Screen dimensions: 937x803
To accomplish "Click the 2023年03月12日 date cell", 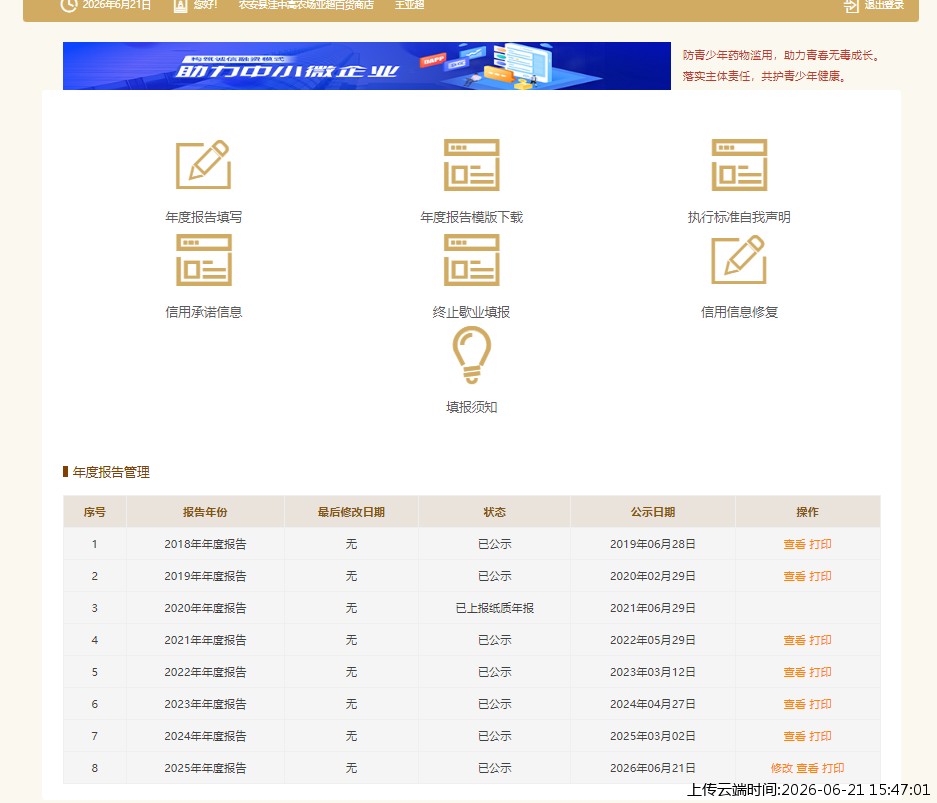I will coord(653,672).
